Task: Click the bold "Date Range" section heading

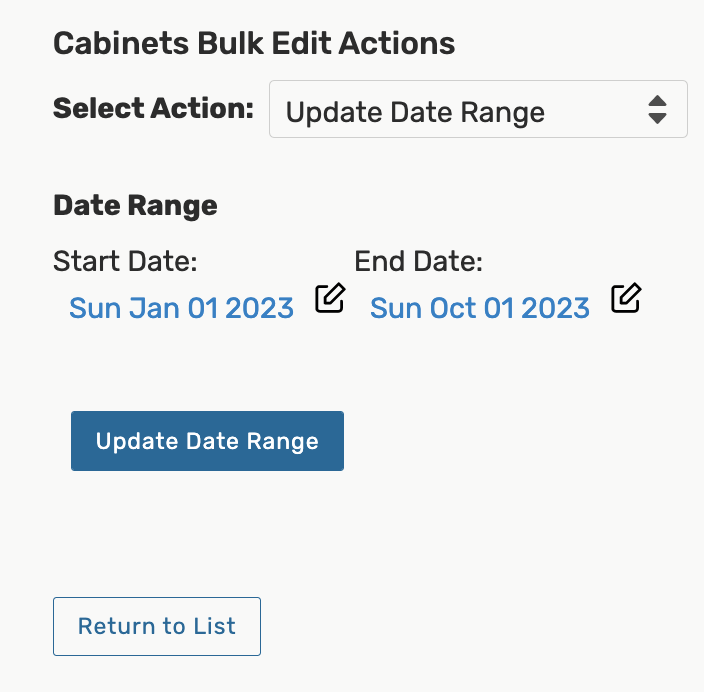Action: [135, 206]
